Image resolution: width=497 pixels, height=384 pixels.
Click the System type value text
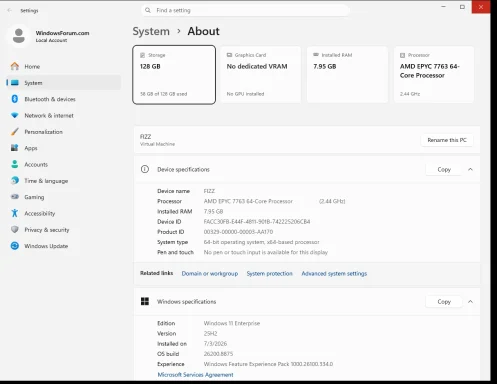pos(261,242)
